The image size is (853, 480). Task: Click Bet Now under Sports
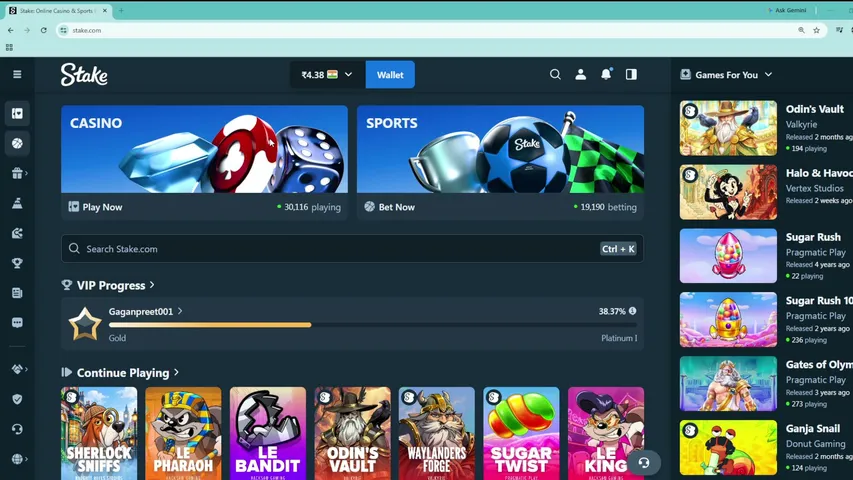(x=390, y=207)
